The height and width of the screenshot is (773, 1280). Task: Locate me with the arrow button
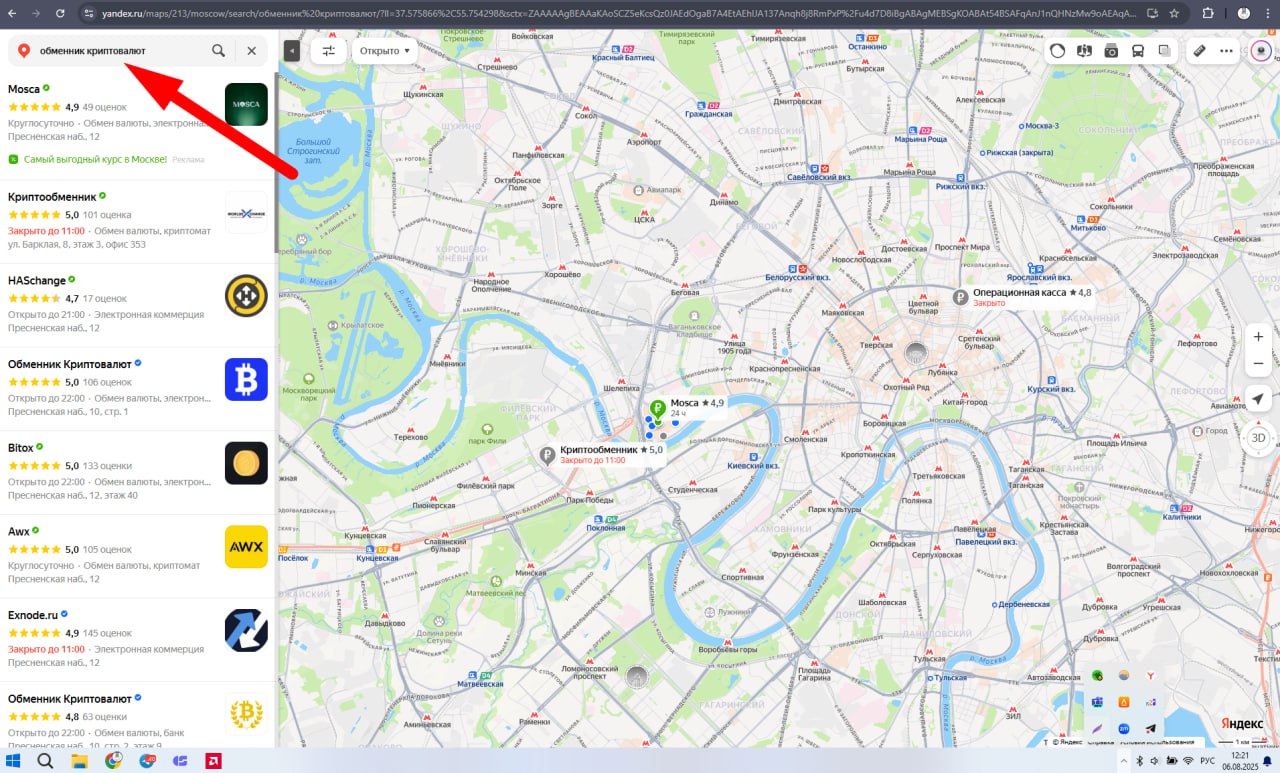[1258, 399]
